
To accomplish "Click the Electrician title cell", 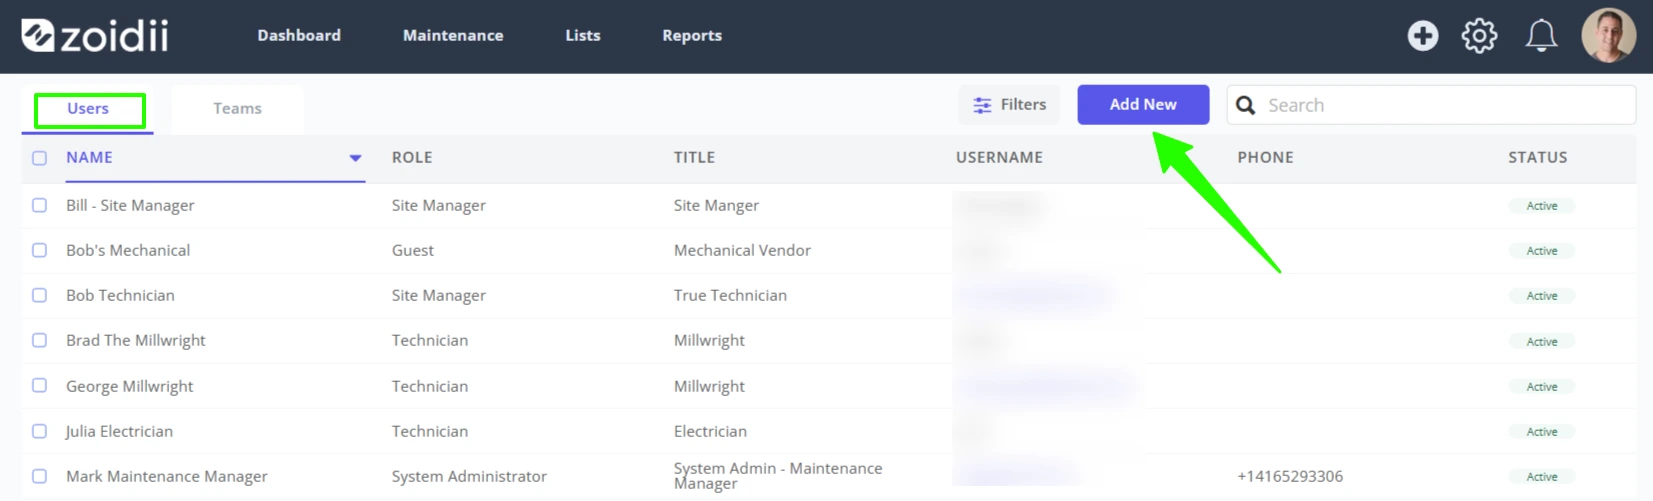I will [x=710, y=431].
